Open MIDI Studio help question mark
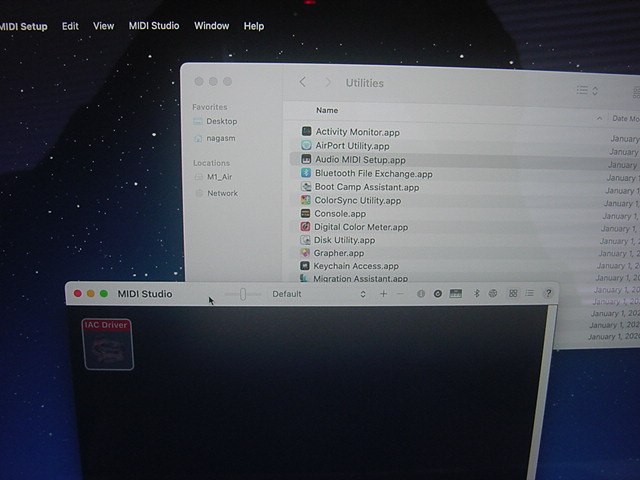Image resolution: width=640 pixels, height=480 pixels. pyautogui.click(x=549, y=293)
